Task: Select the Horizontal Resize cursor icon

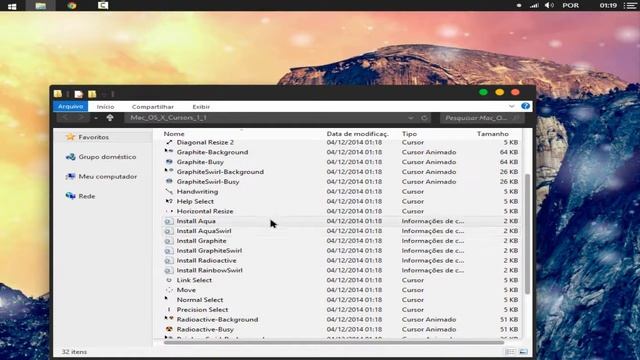Action: (x=169, y=211)
